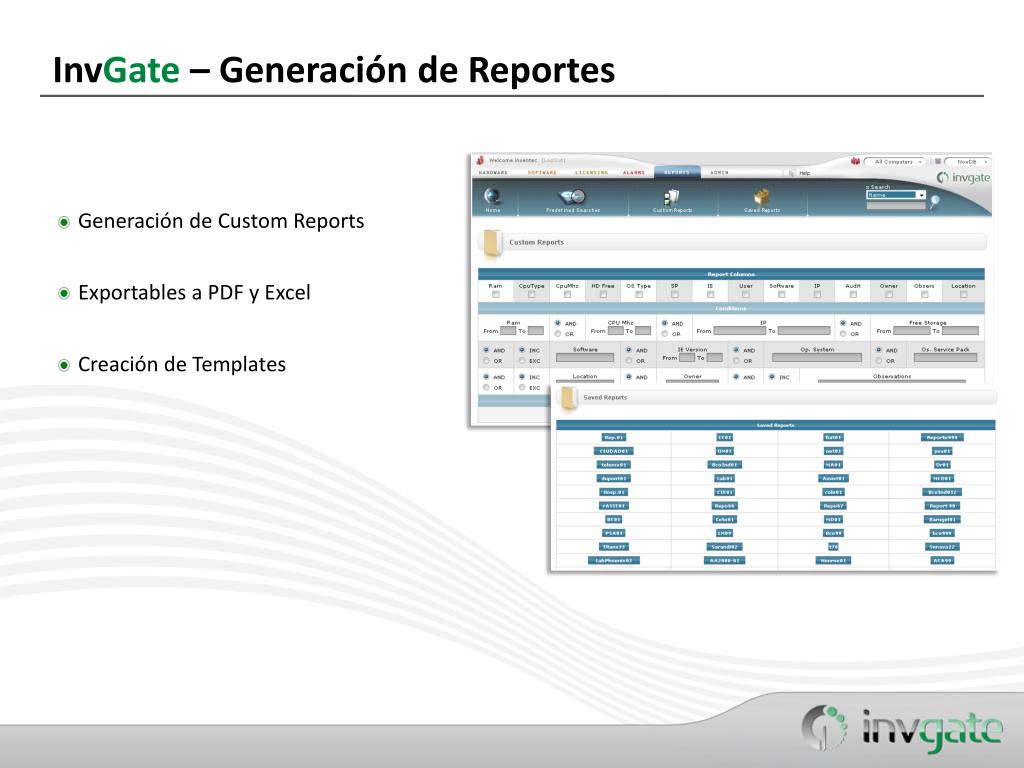Open Predefined Searches icon in toolbar

click(x=573, y=197)
